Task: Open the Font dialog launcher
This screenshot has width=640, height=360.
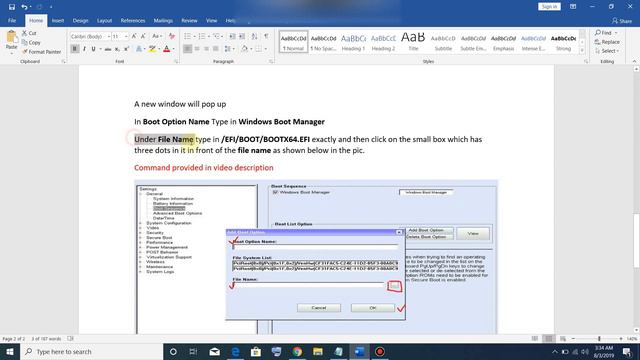Action: click(176, 62)
